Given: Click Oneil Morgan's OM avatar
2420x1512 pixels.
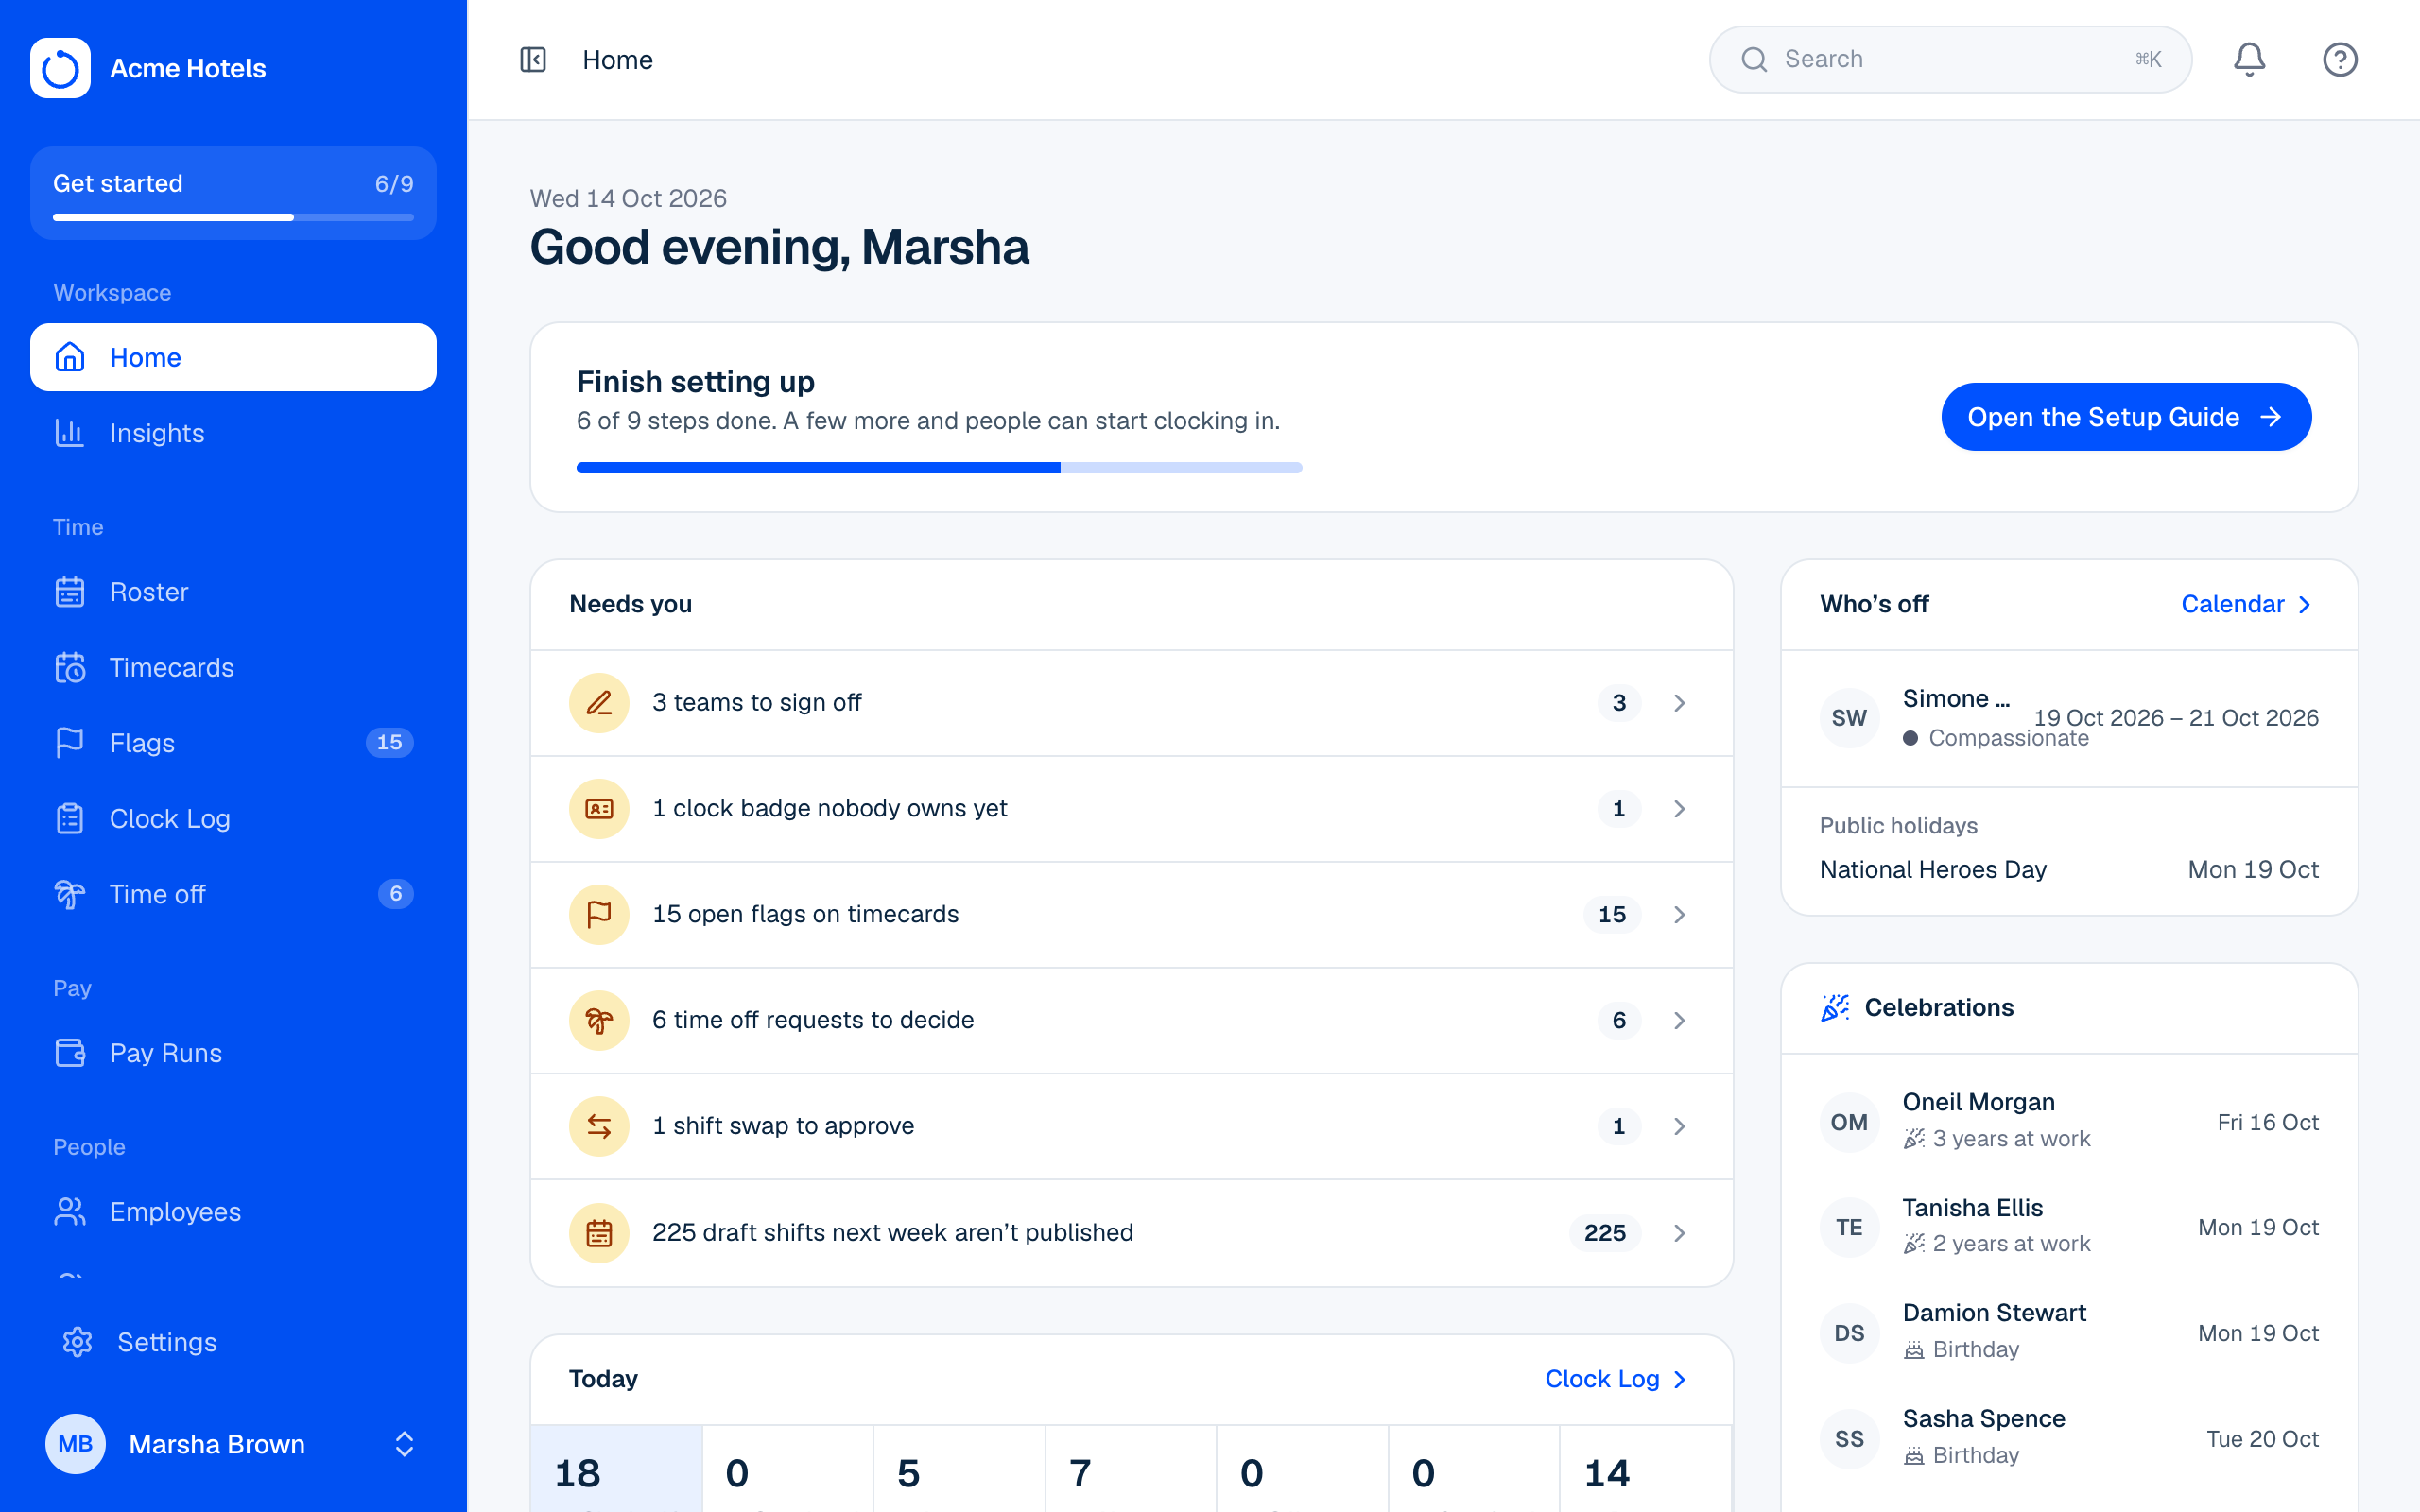Looking at the screenshot, I should 1849,1122.
